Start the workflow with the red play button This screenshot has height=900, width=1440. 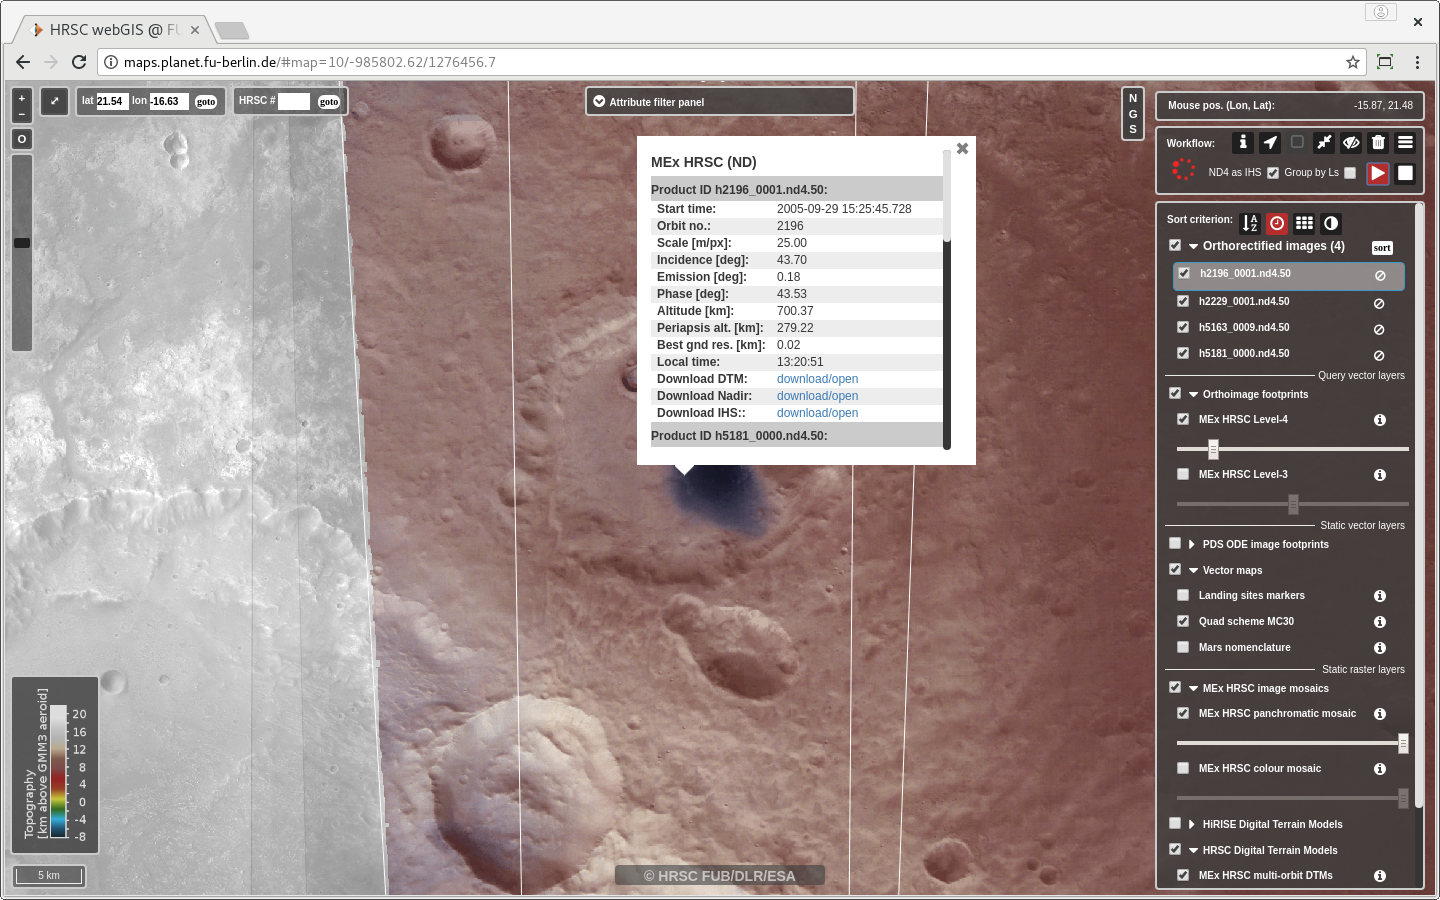tap(1378, 173)
